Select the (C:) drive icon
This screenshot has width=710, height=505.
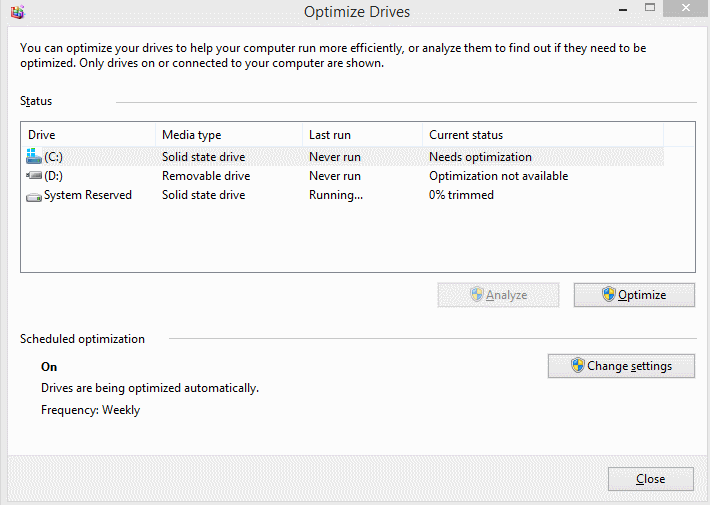(34, 156)
